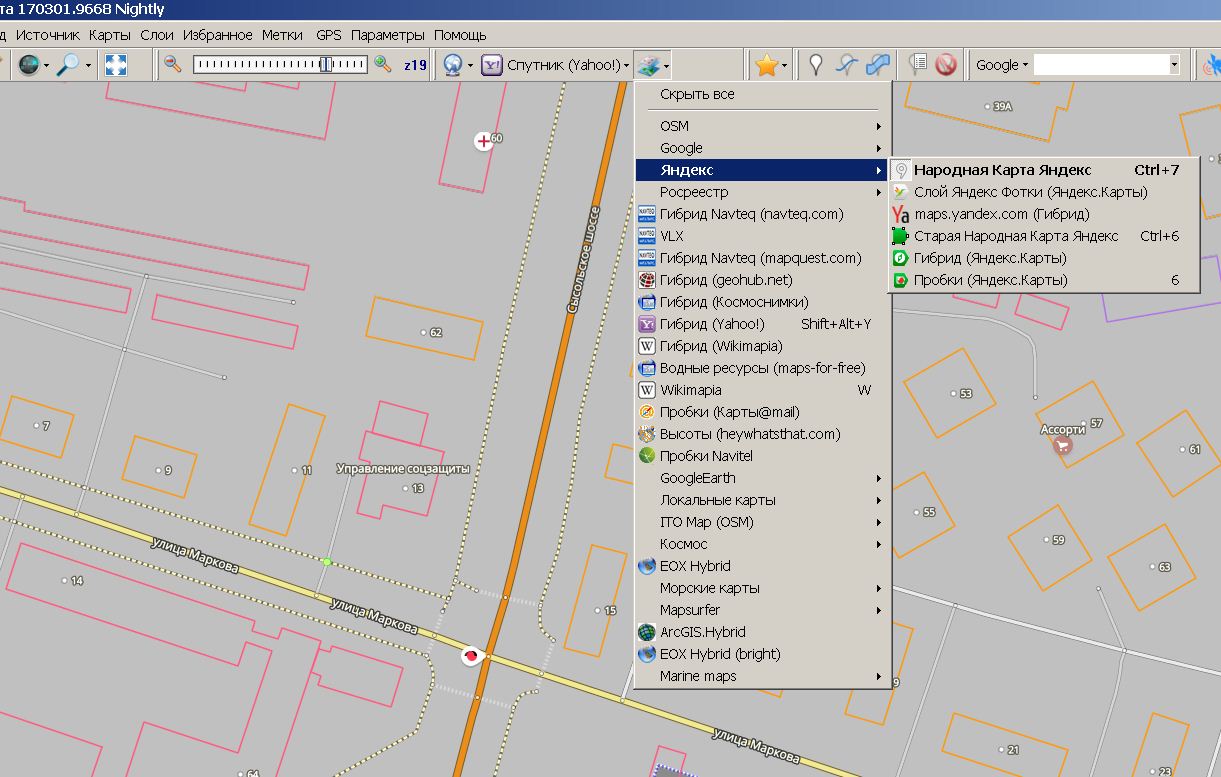The width and height of the screenshot is (1221, 777).
Task: Enable the Гибрид (Yahoo!) layer
Action: click(711, 324)
